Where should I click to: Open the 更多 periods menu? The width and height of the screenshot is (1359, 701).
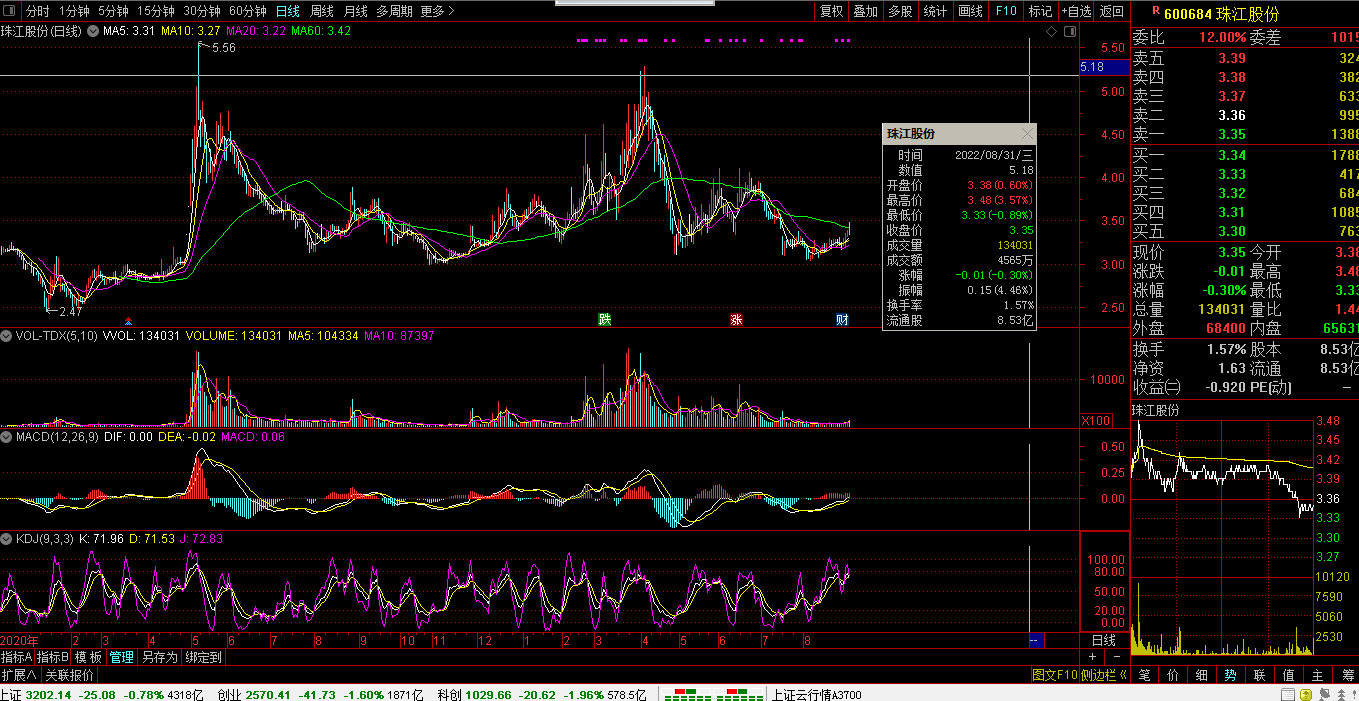click(x=437, y=11)
